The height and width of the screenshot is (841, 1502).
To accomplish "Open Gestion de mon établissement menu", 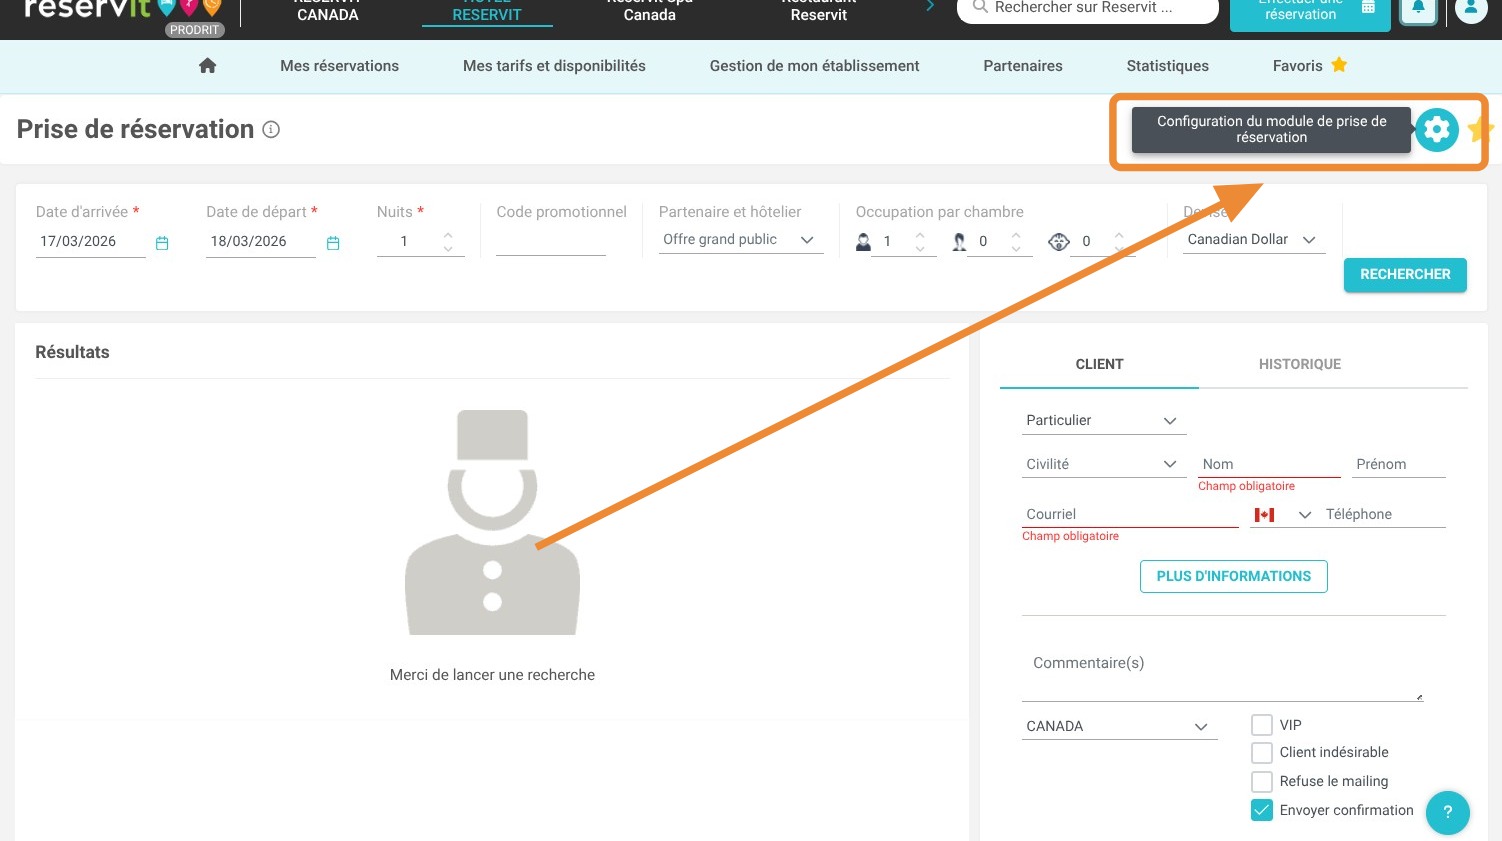I will coord(814,66).
